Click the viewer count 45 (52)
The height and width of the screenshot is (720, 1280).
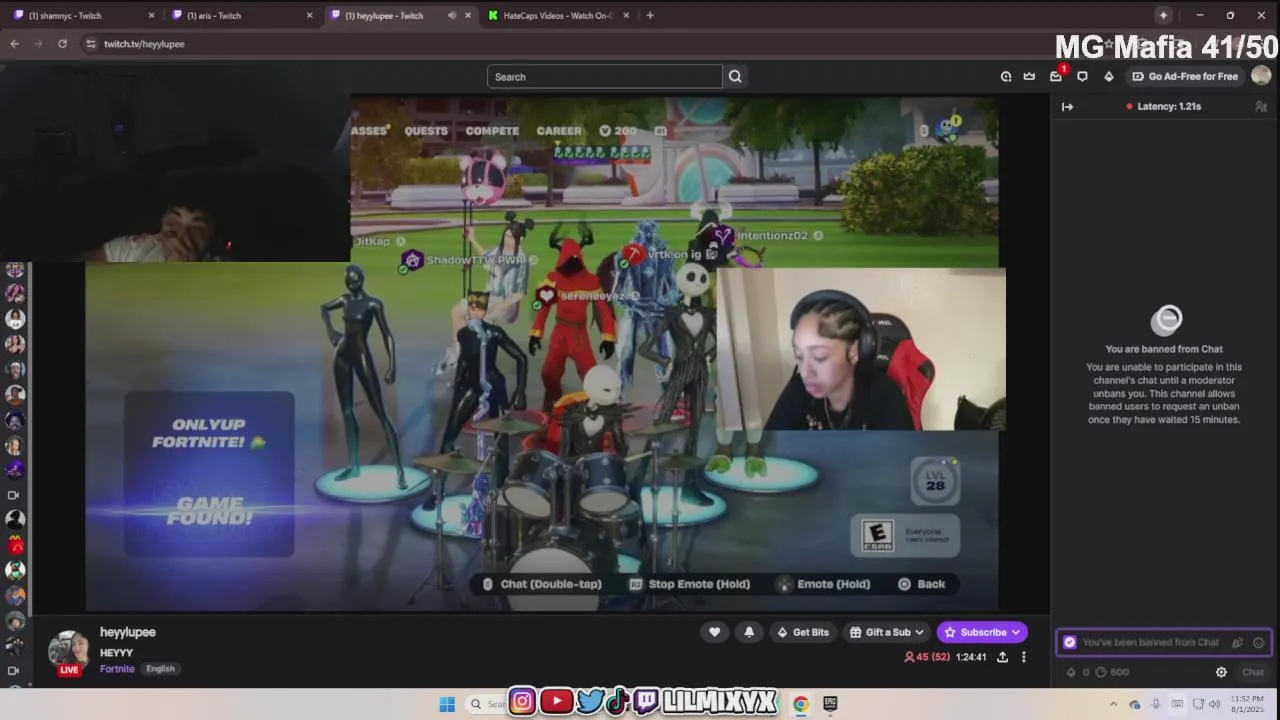coord(927,657)
